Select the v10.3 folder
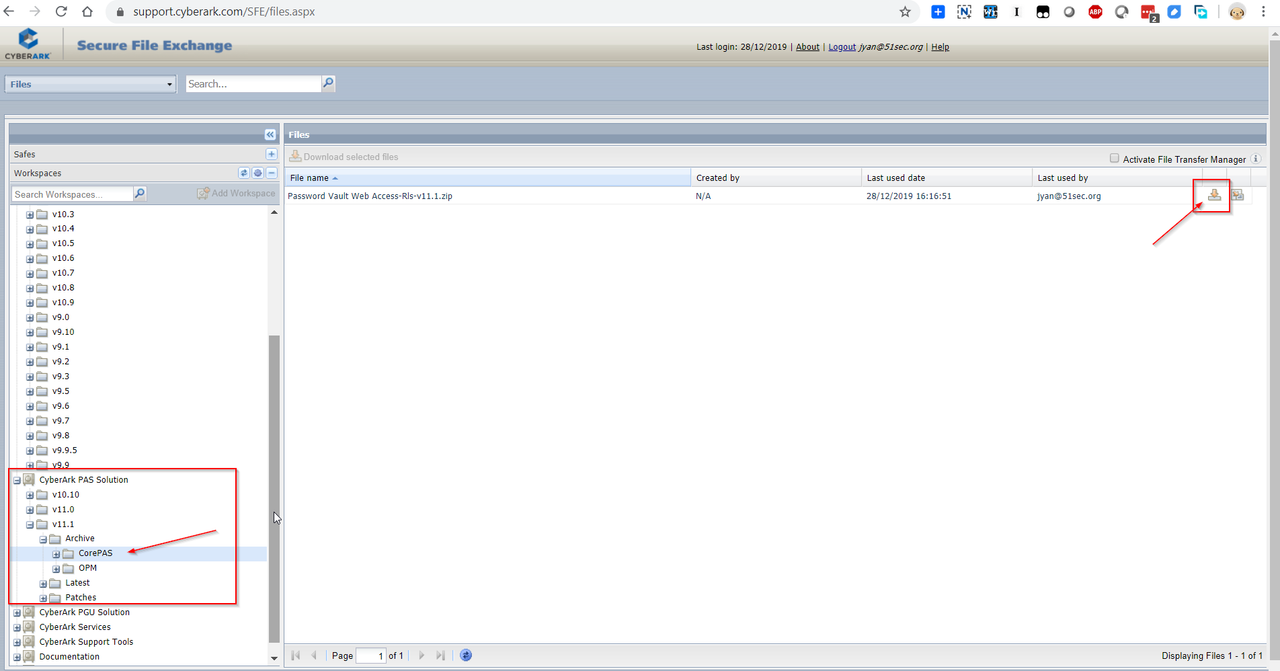This screenshot has height=671, width=1280. 63,214
